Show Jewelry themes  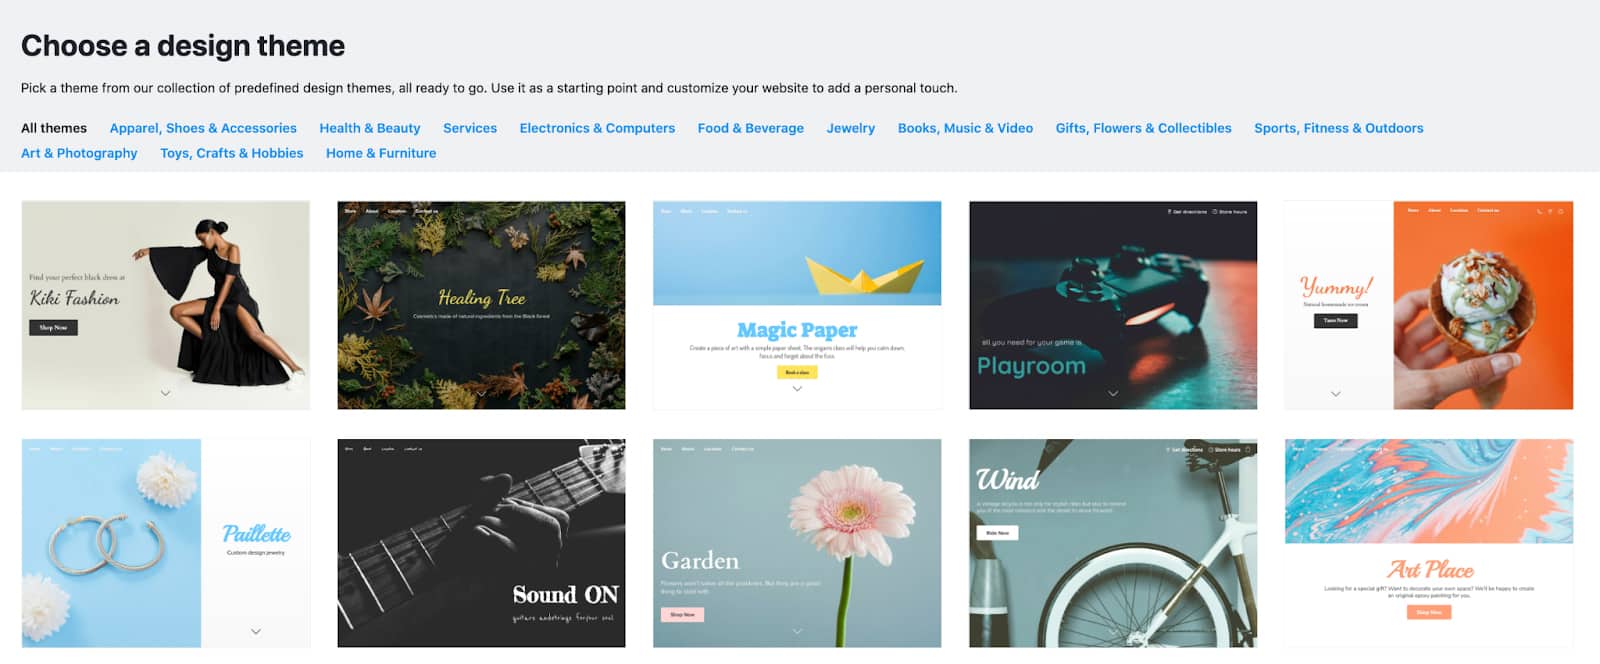(x=851, y=128)
